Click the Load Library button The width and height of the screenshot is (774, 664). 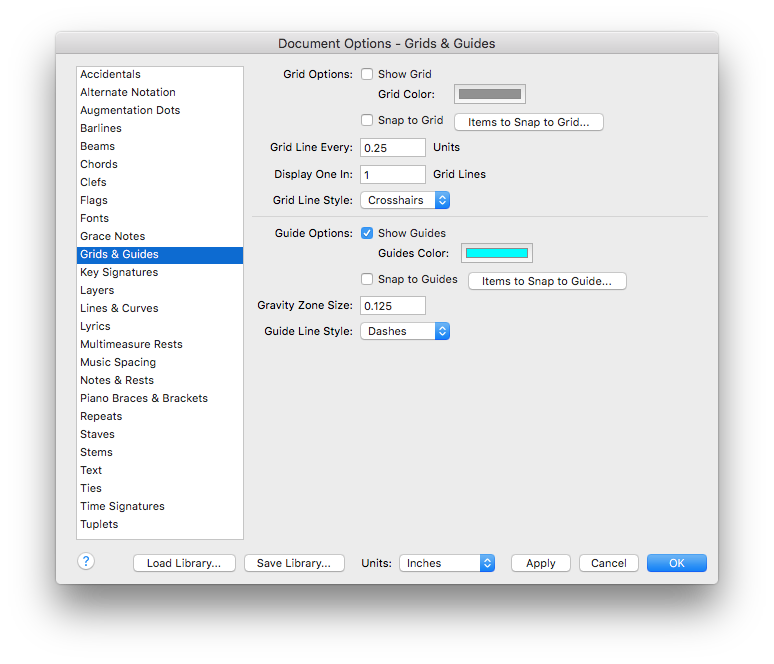click(x=184, y=563)
